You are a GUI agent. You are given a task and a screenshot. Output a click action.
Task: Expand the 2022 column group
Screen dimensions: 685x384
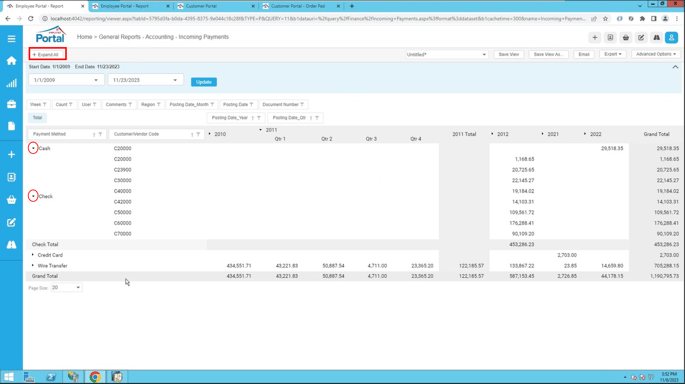point(585,134)
